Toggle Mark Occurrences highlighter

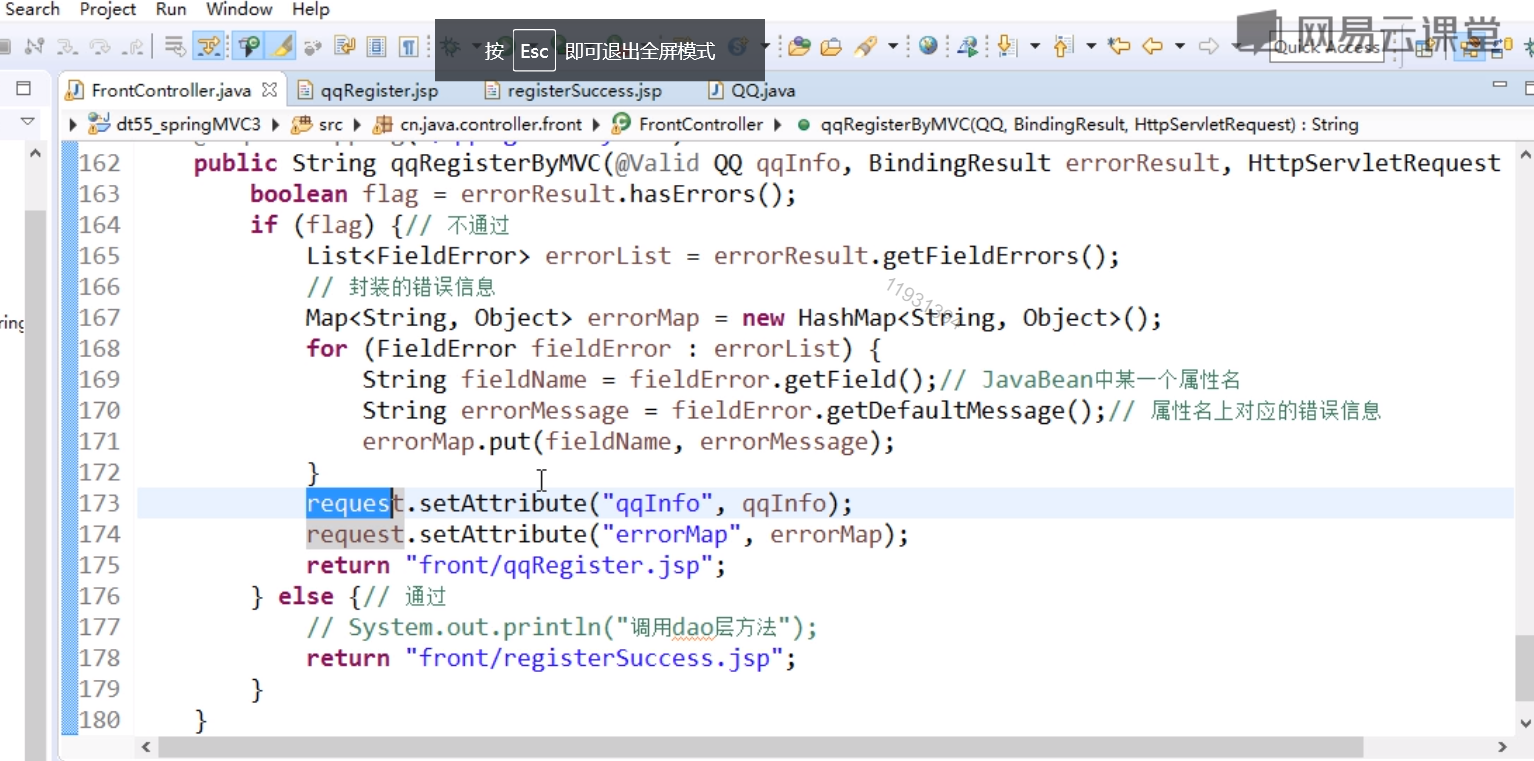(282, 46)
